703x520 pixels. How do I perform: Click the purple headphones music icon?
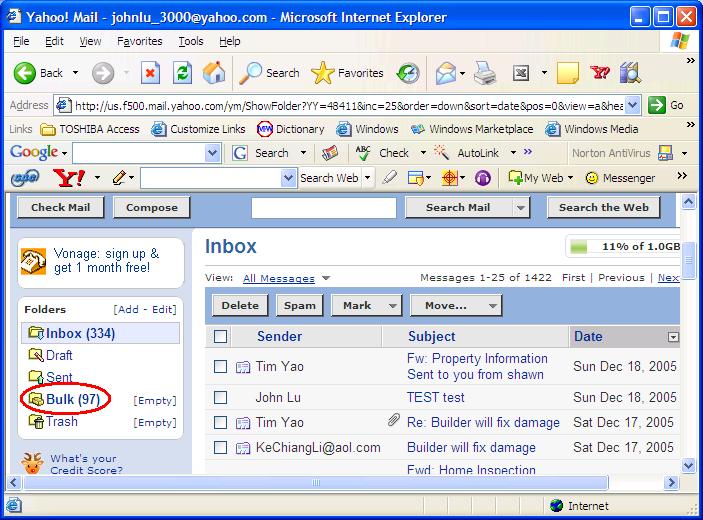click(x=482, y=178)
